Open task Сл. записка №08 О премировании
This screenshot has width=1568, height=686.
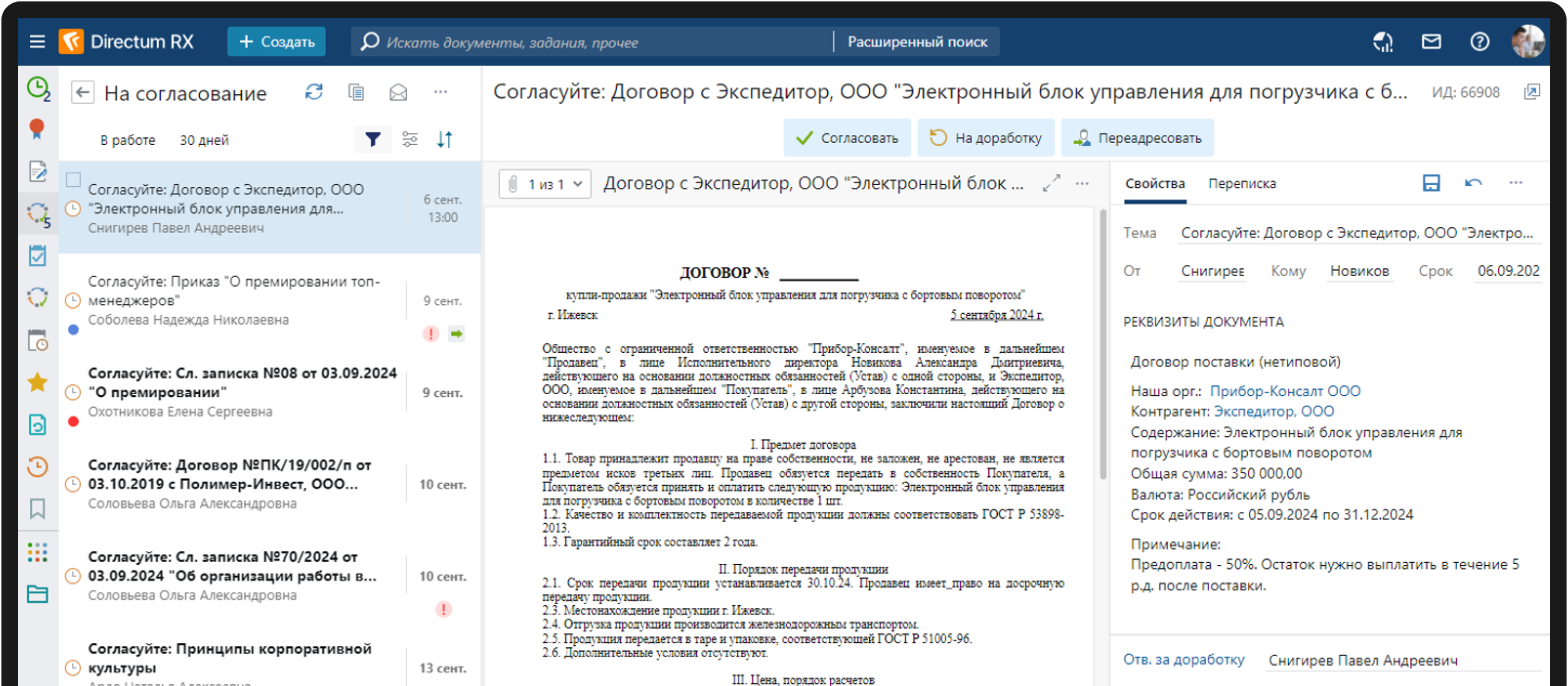[270, 392]
